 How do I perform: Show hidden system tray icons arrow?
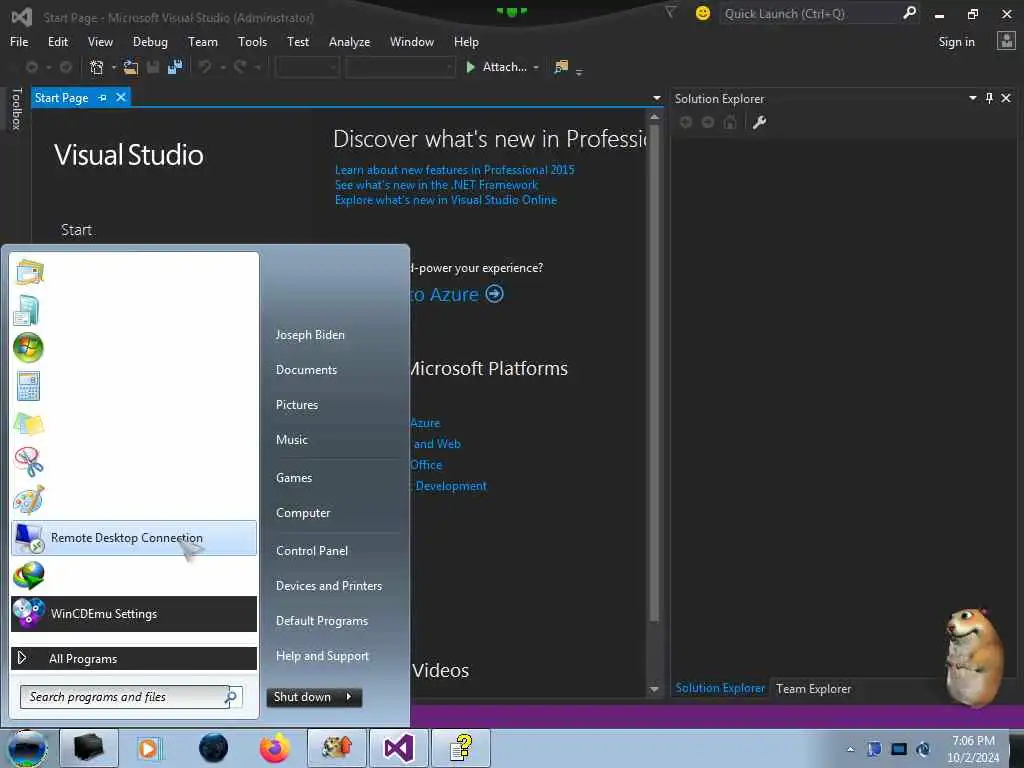click(850, 749)
